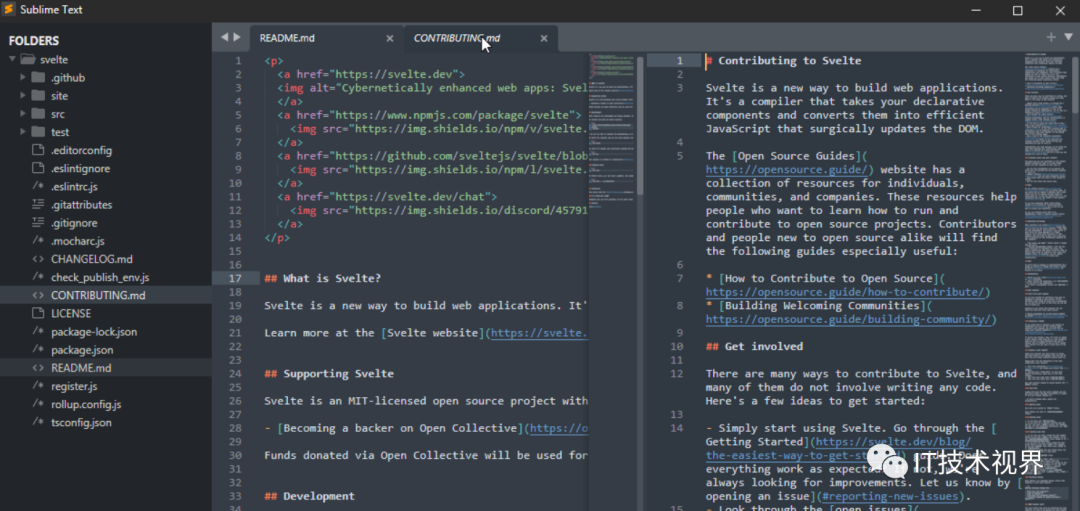Expand the src folder arrow

[23, 114]
